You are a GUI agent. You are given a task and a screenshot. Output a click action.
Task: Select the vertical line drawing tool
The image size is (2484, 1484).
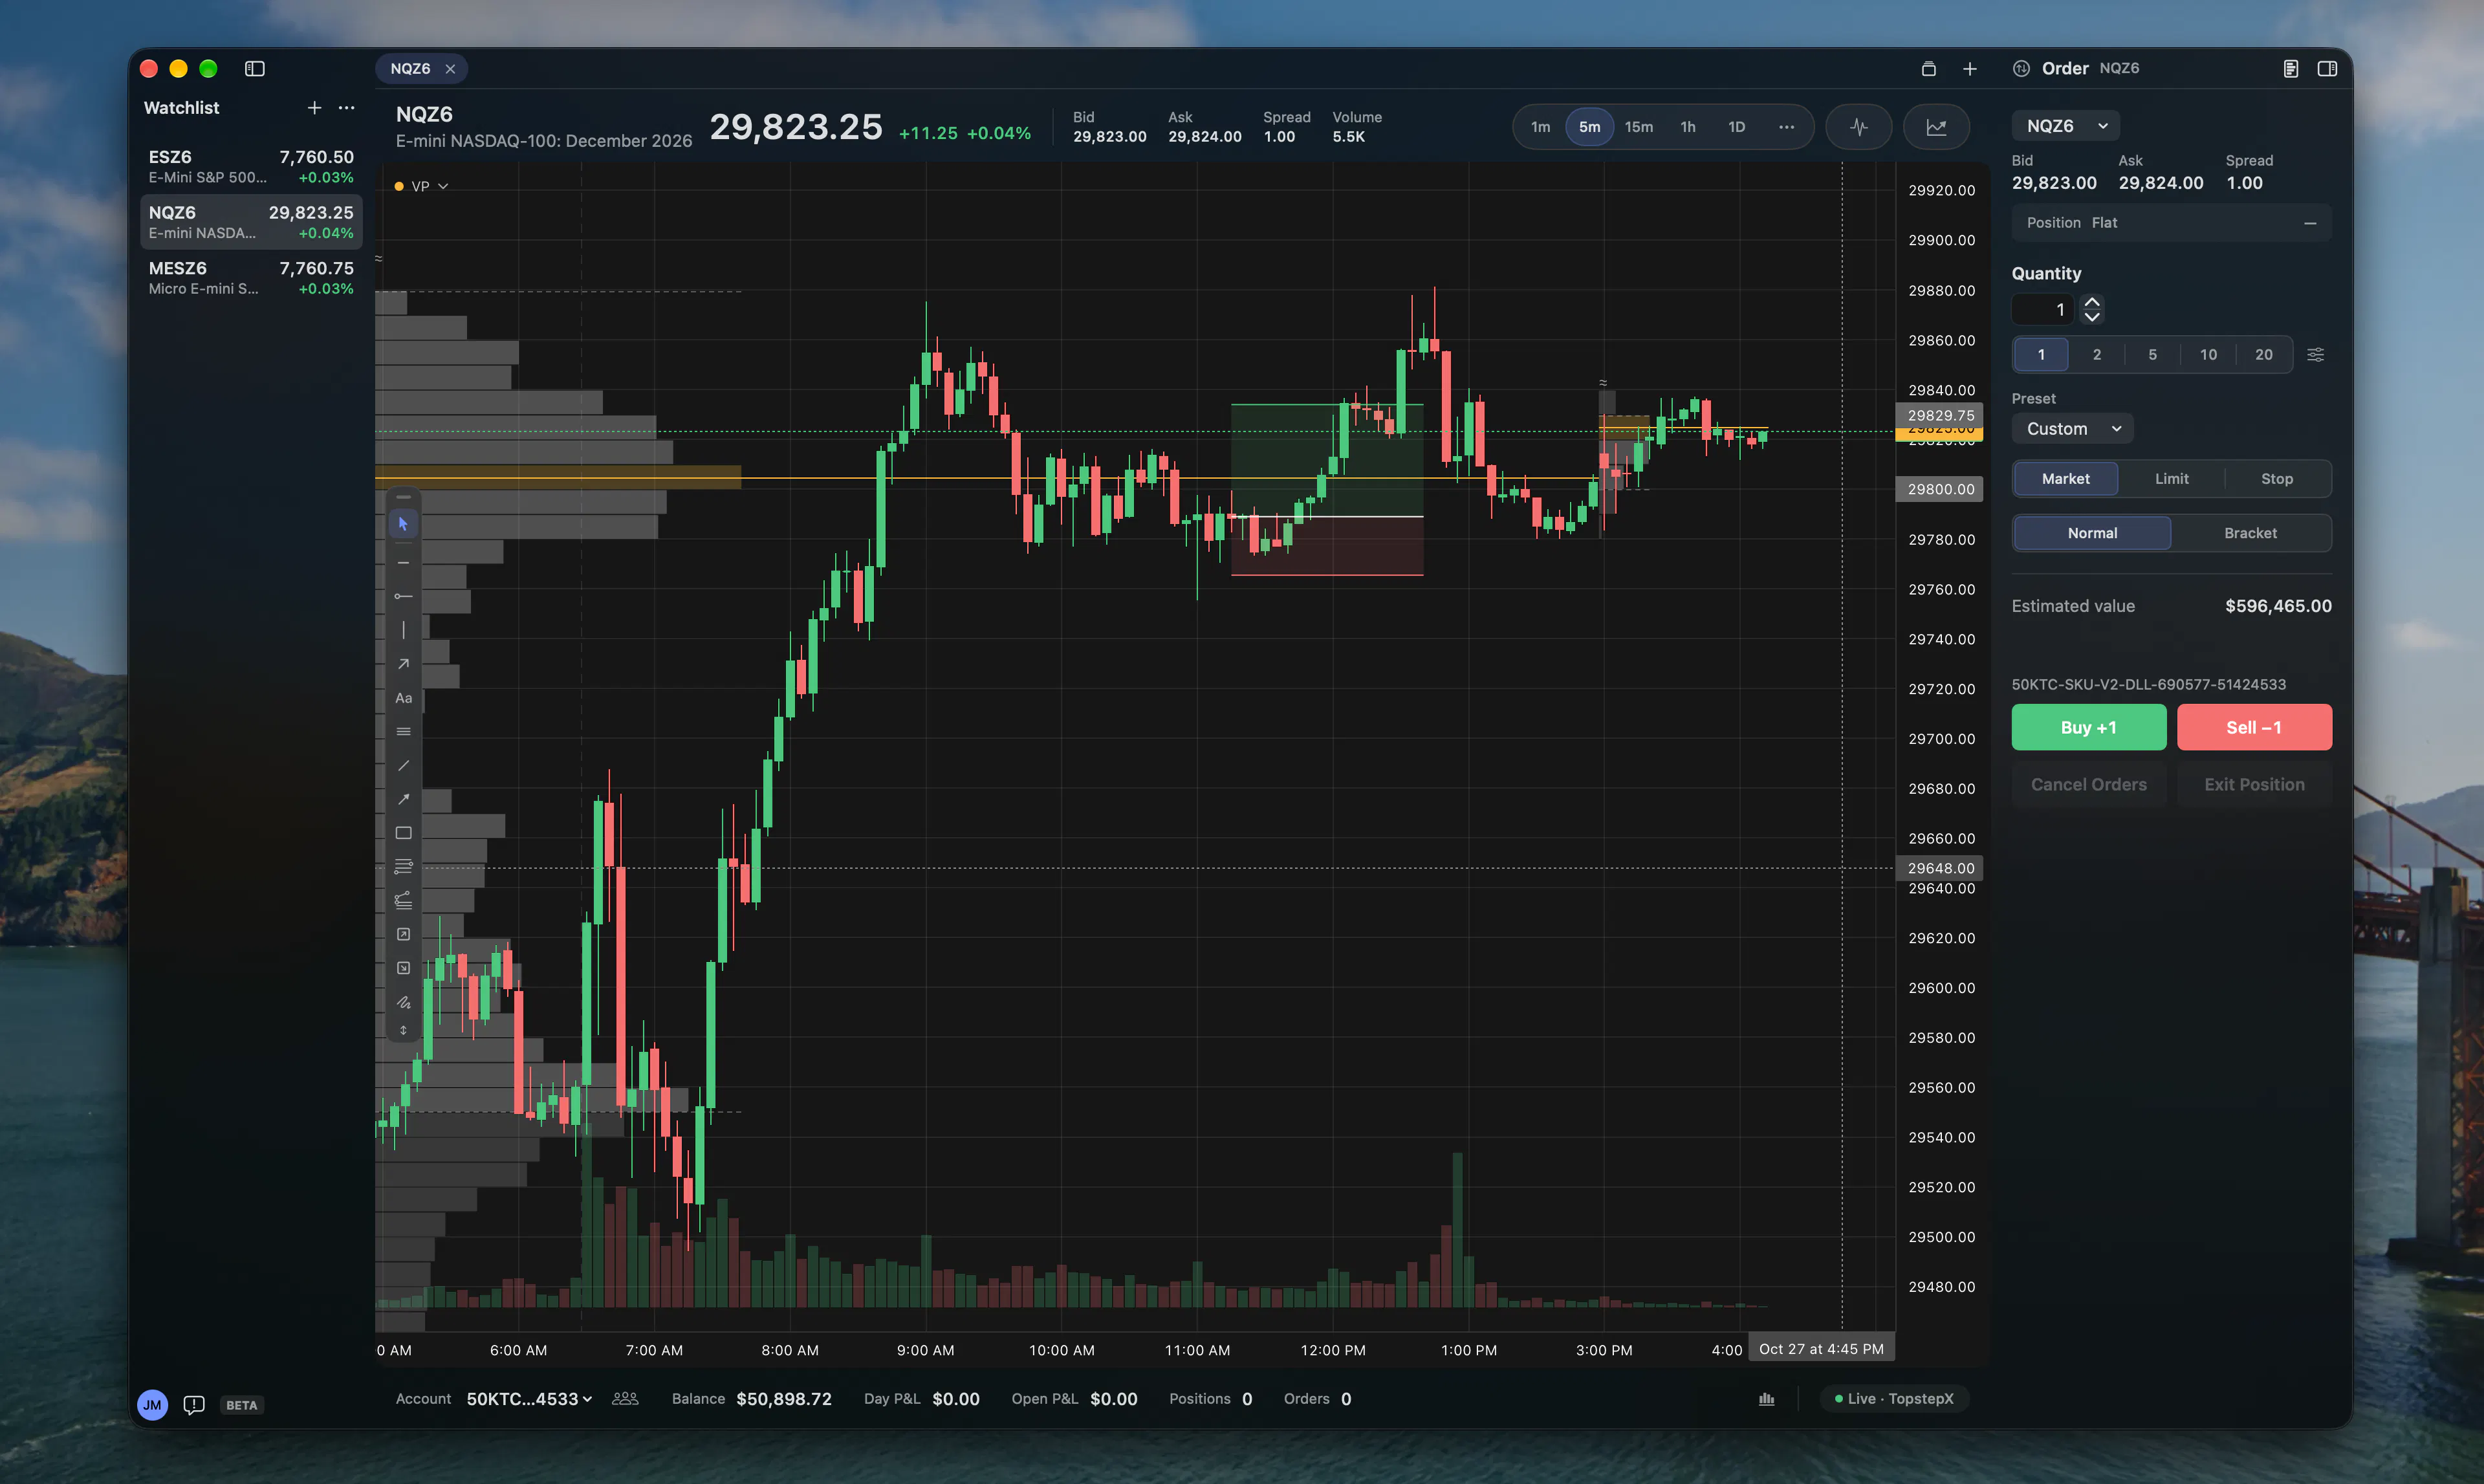(x=403, y=630)
